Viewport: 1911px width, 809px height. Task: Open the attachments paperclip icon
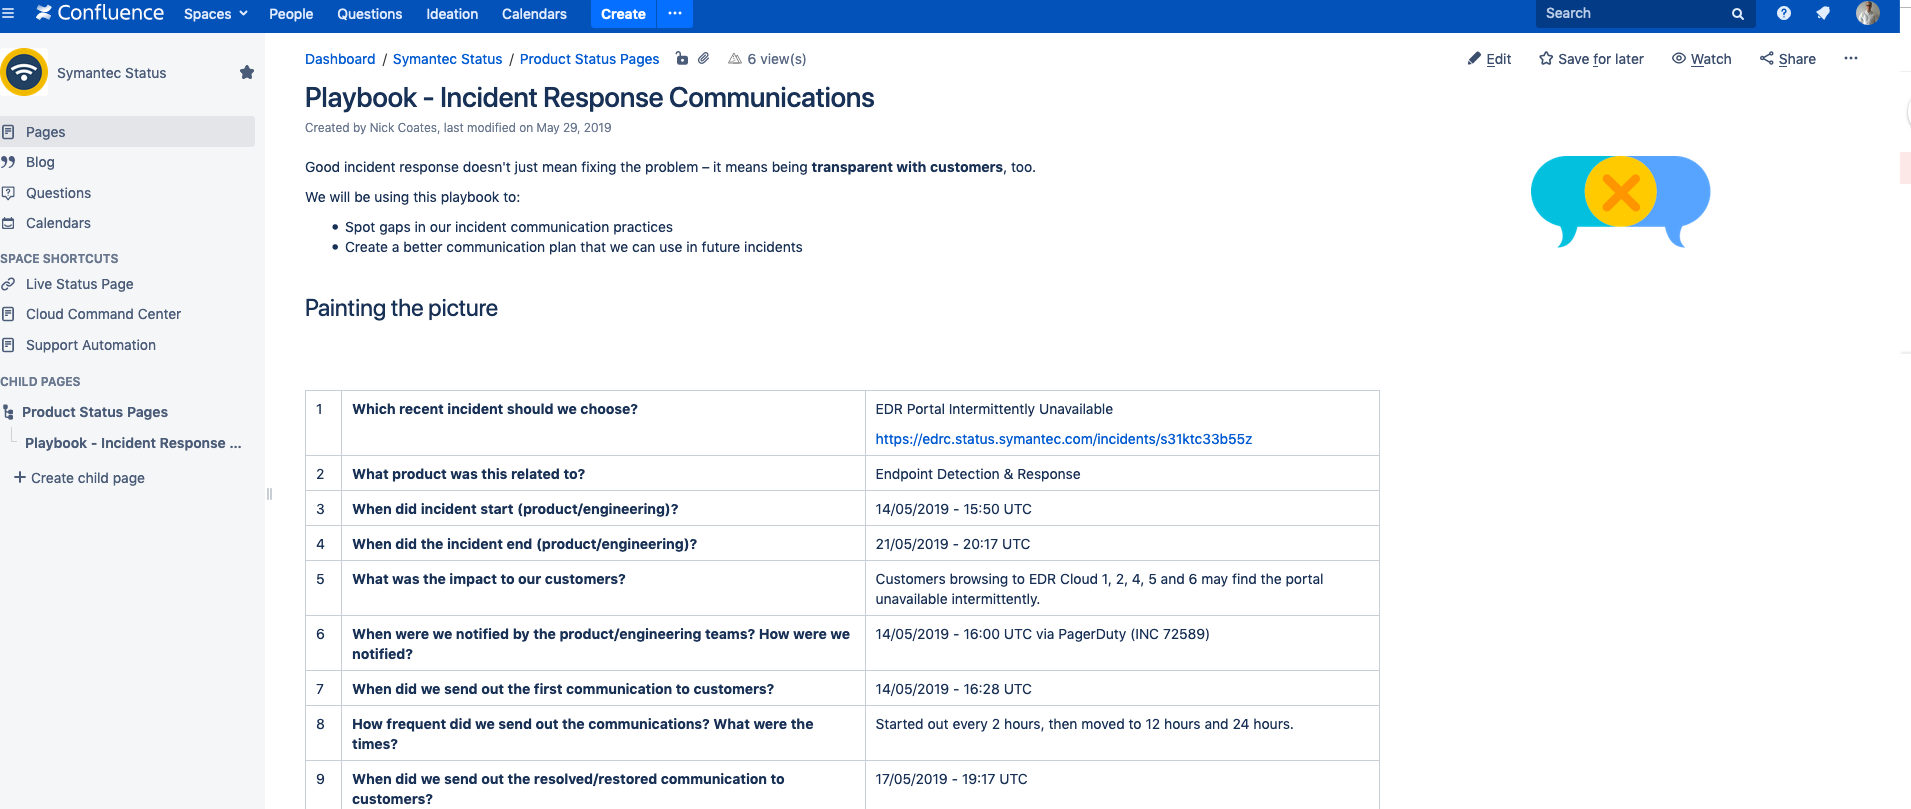[x=704, y=59]
